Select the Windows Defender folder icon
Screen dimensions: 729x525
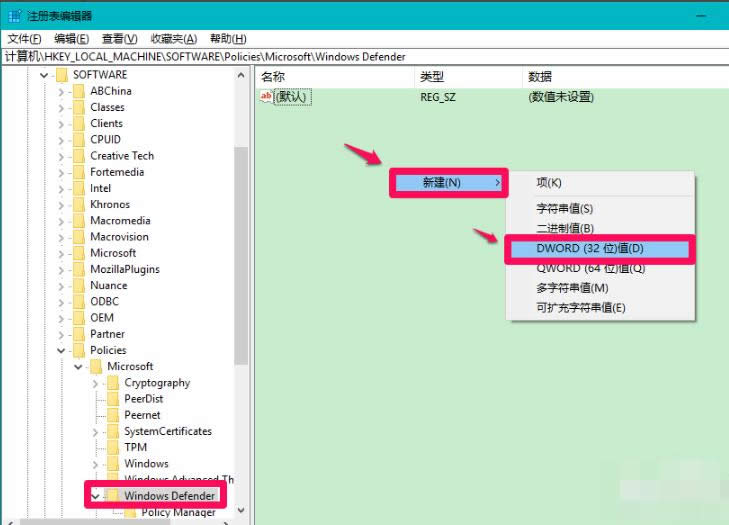[x=113, y=495]
